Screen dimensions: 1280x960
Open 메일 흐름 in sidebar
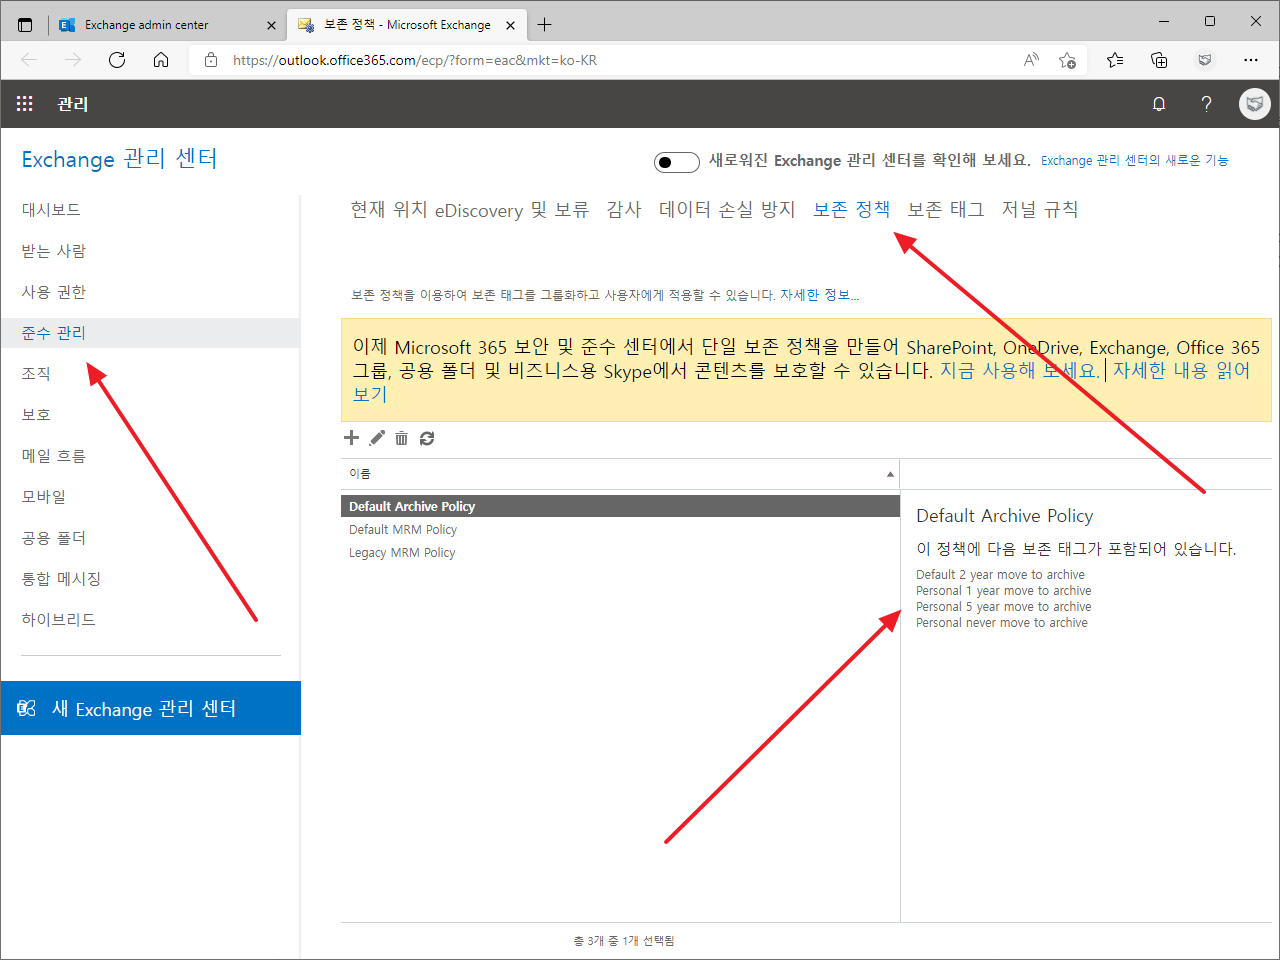click(54, 456)
